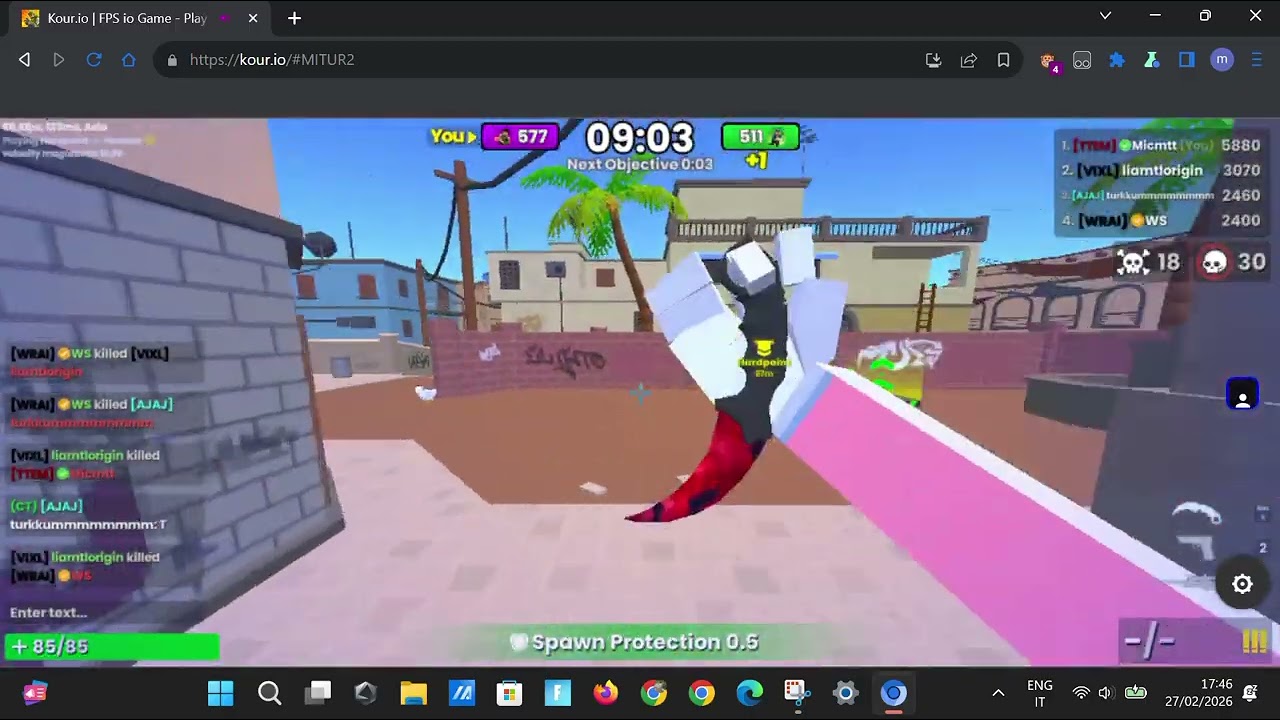Screen dimensions: 1280x720
Task: Open a new browser tab
Action: point(294,18)
